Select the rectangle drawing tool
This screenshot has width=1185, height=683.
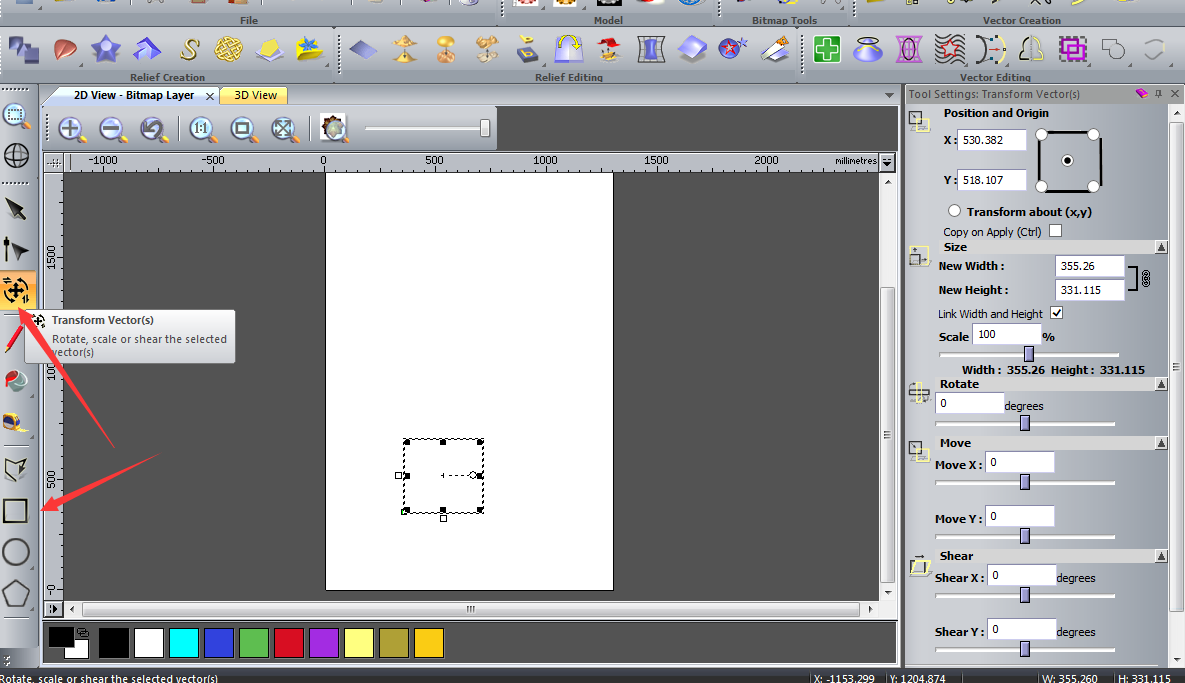(x=16, y=511)
